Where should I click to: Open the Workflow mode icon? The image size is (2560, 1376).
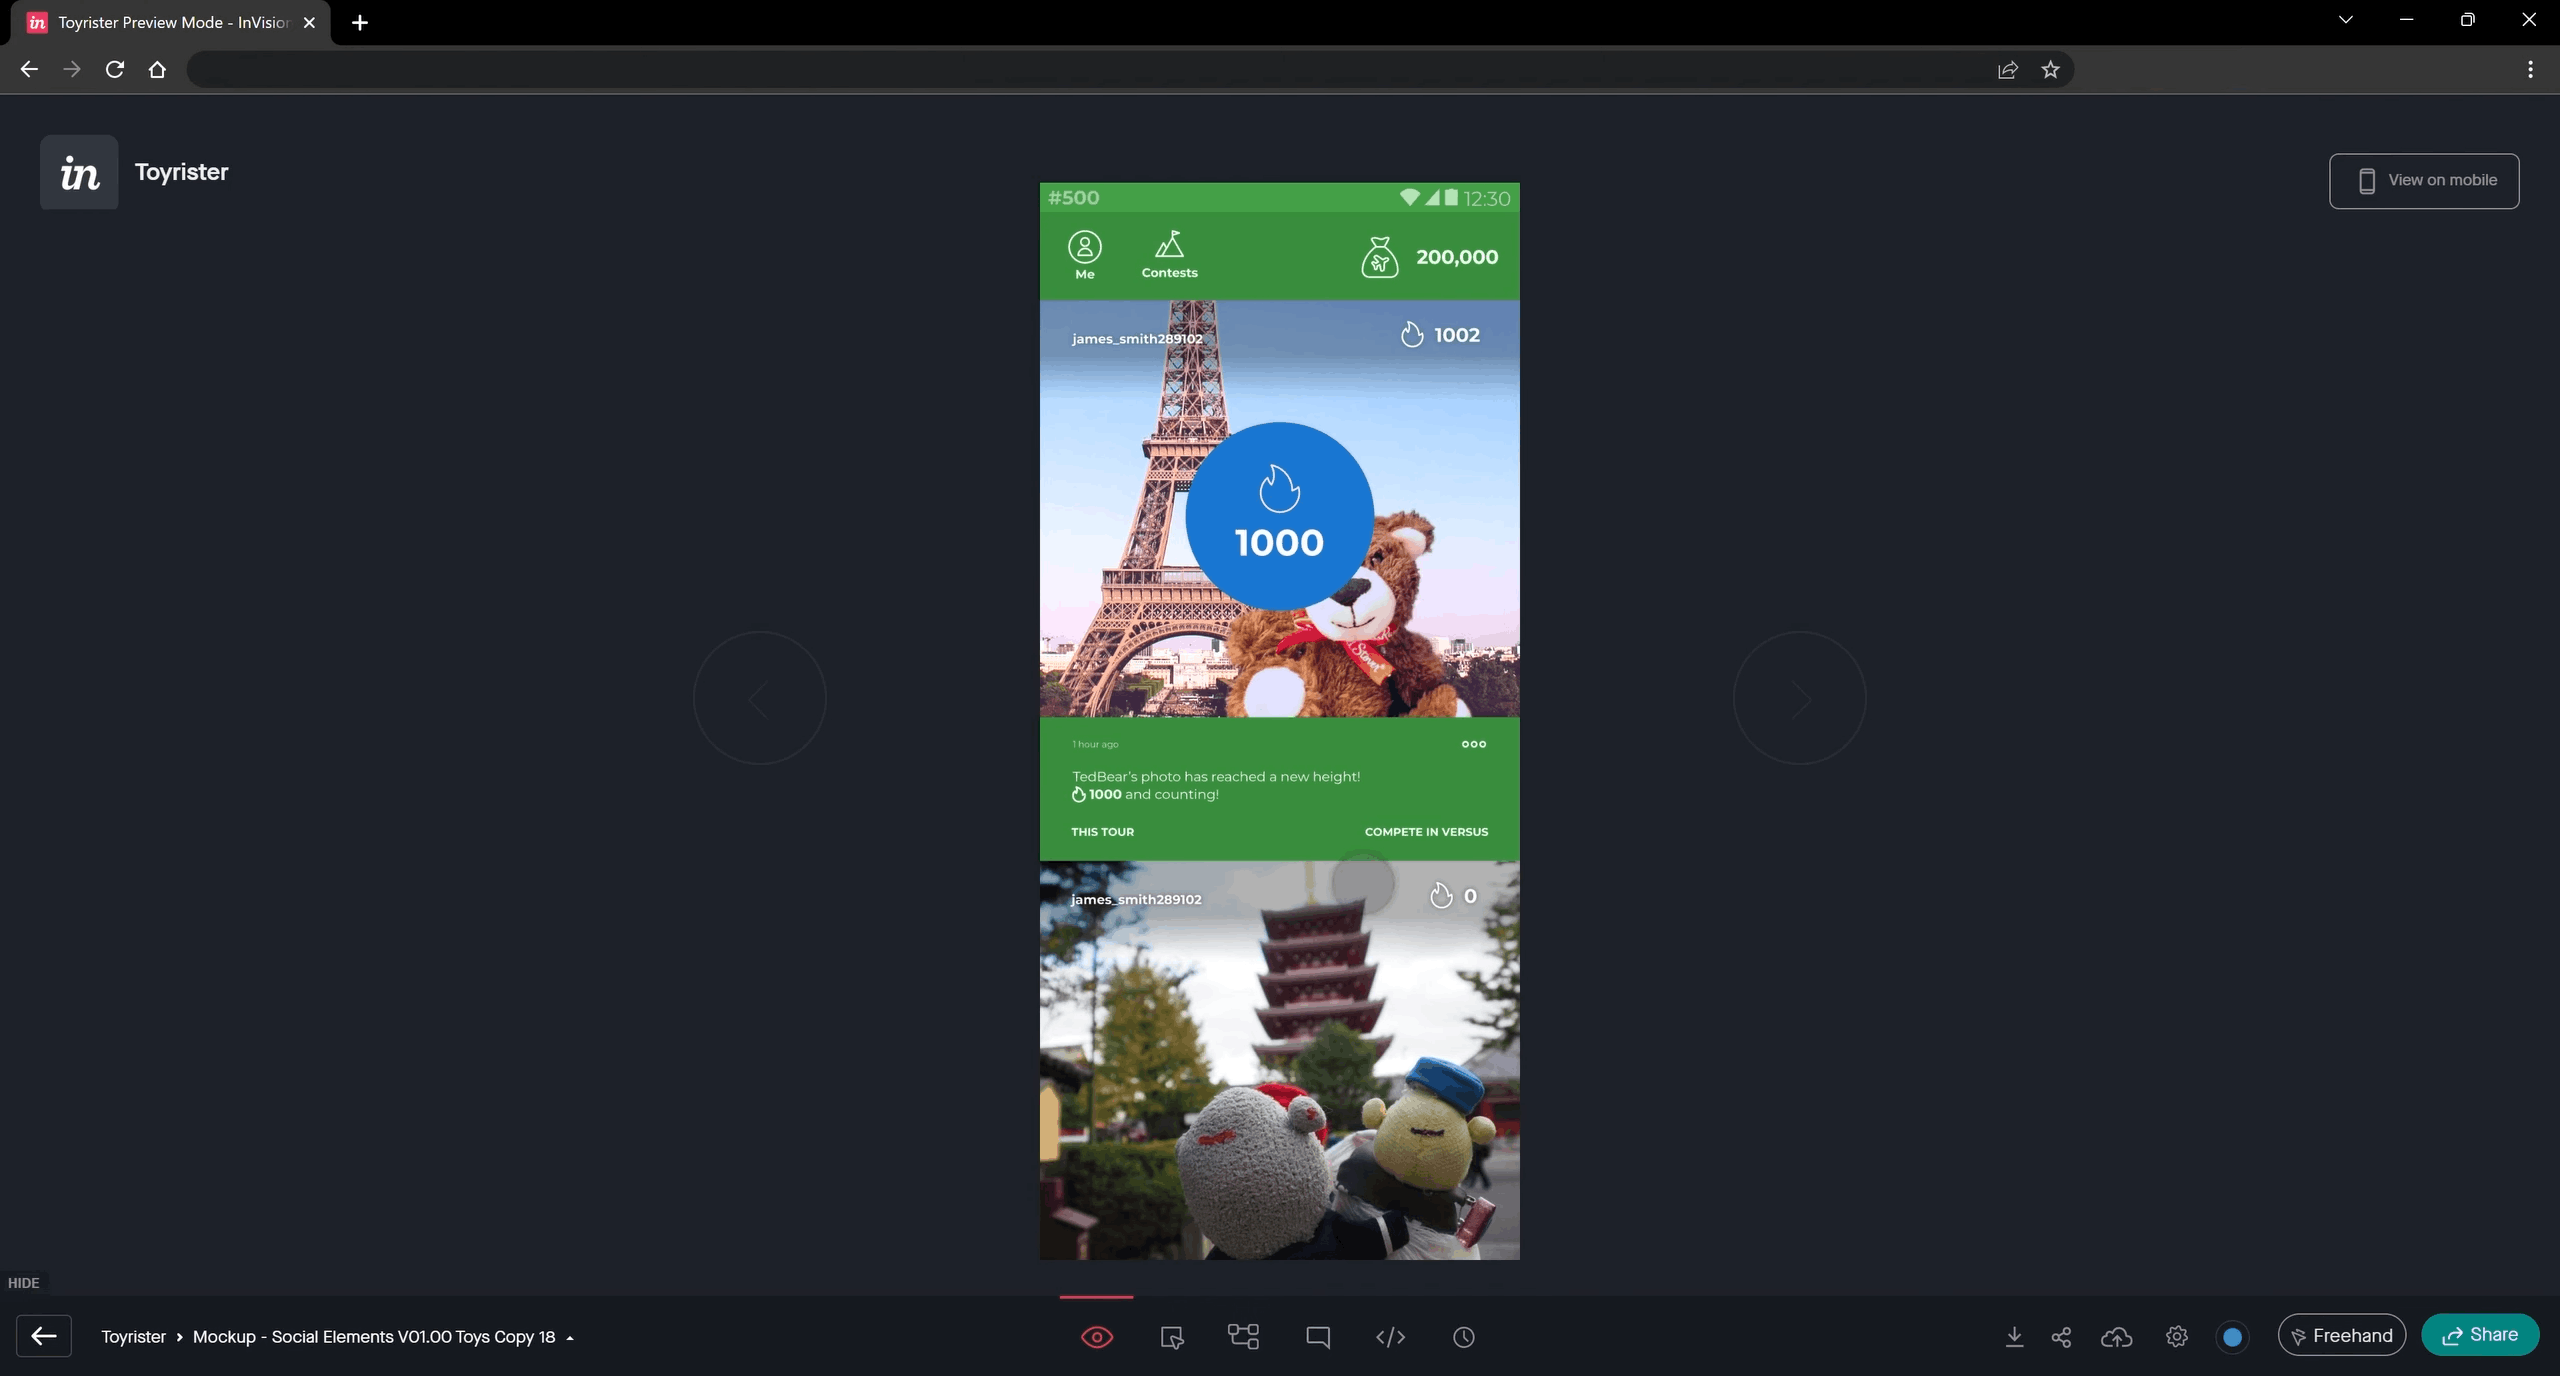click(1243, 1337)
